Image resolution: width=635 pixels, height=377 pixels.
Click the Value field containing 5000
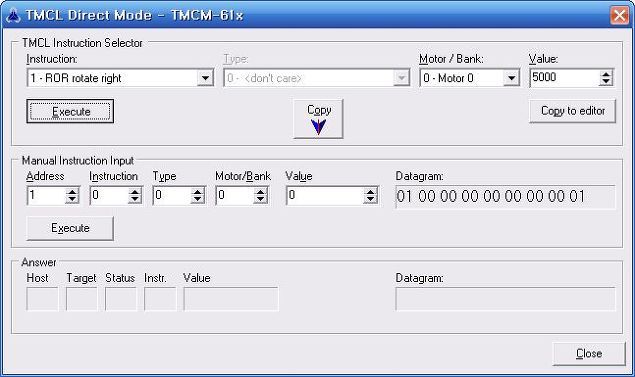tap(565, 78)
